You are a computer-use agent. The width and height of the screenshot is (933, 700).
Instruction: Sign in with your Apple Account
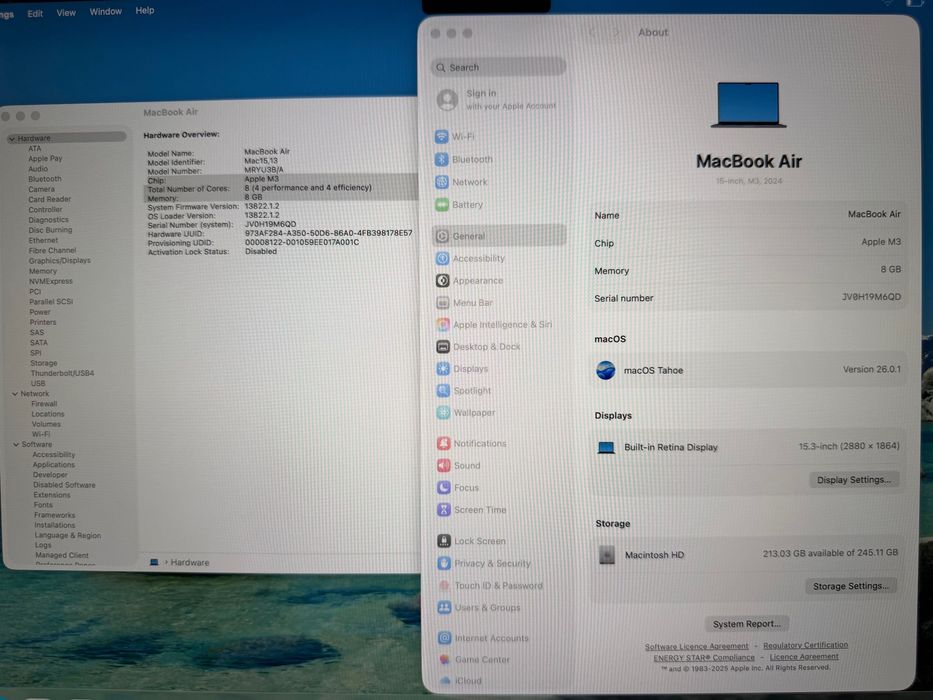coord(497,99)
